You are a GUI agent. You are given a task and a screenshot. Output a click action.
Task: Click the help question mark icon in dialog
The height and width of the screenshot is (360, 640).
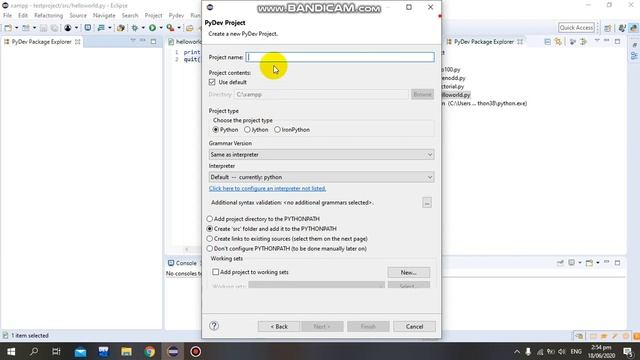(x=214, y=326)
